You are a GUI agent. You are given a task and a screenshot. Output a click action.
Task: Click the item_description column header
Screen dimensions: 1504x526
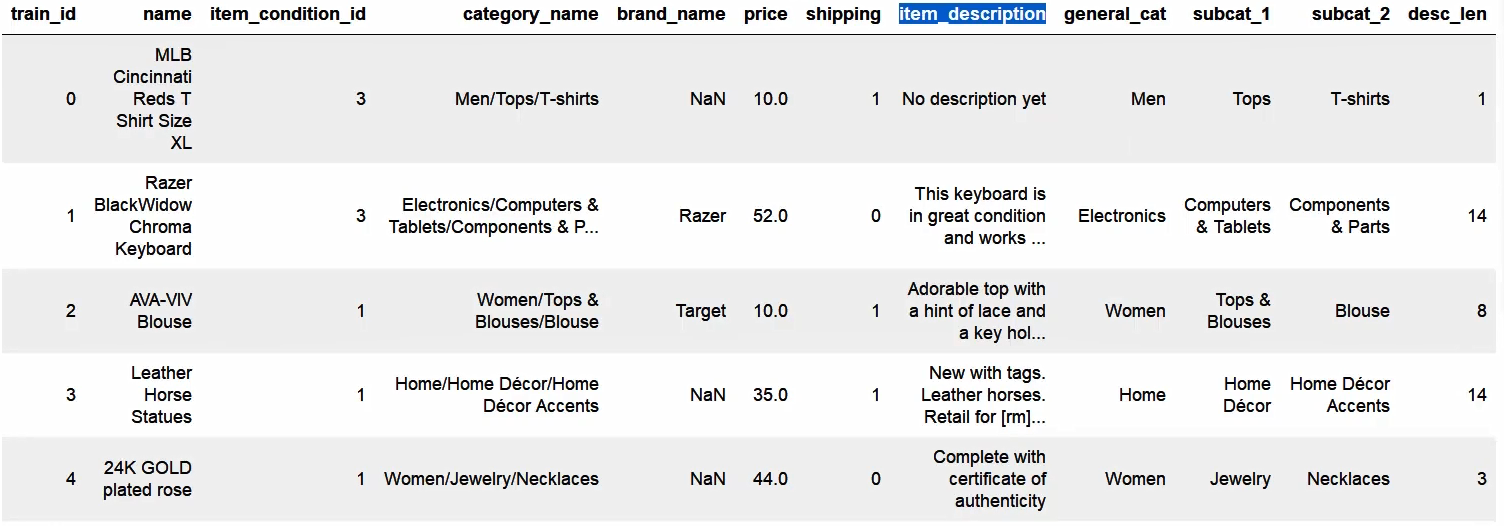pyautogui.click(x=972, y=14)
